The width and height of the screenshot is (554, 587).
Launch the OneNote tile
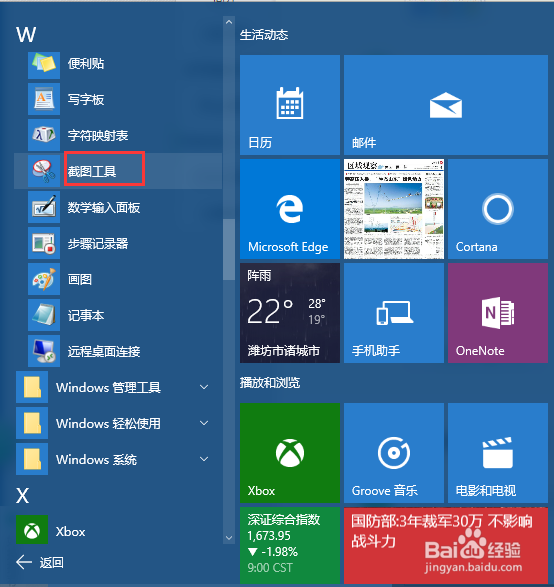498,313
